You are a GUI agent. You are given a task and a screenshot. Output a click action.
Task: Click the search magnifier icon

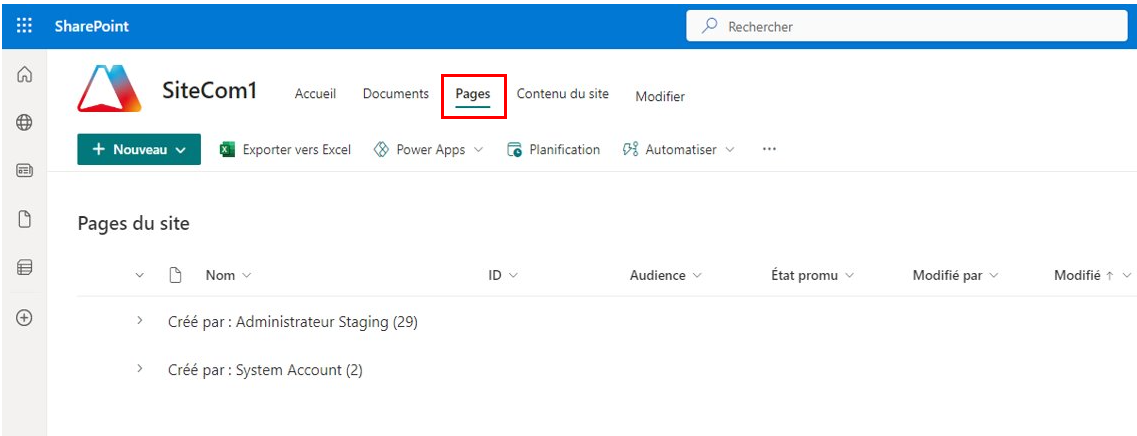tap(710, 26)
